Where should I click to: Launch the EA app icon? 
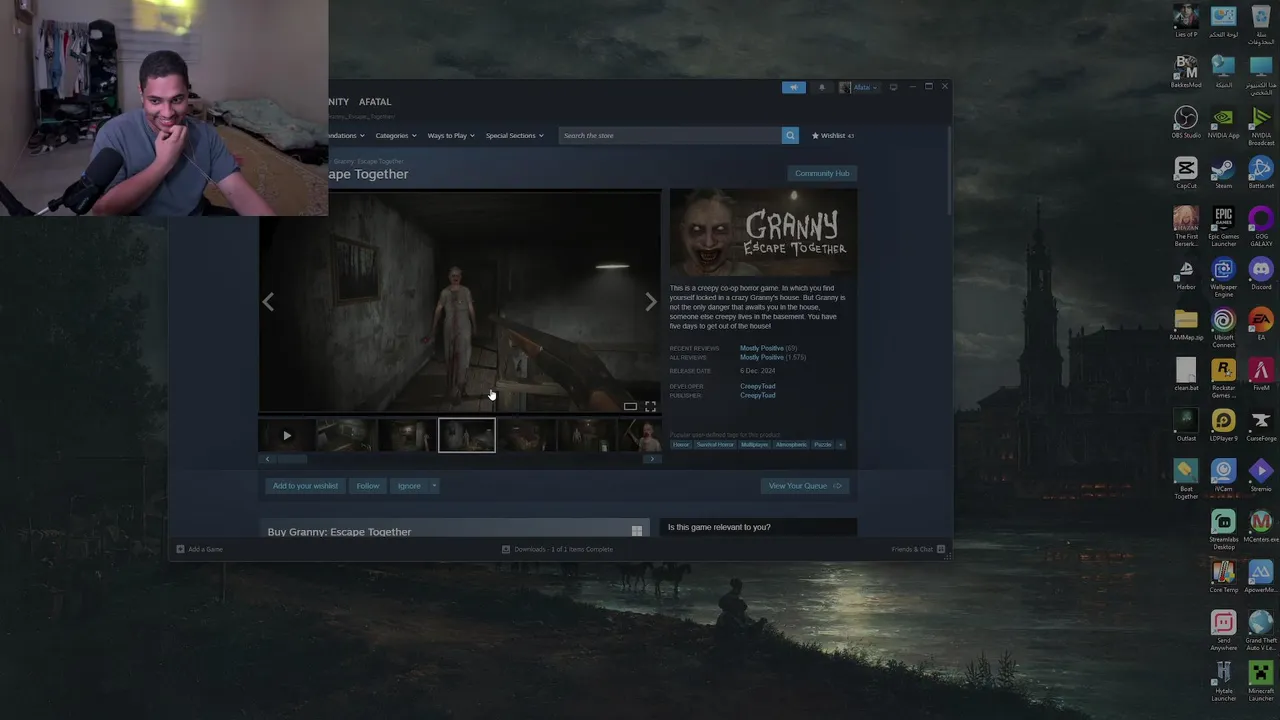1261,325
